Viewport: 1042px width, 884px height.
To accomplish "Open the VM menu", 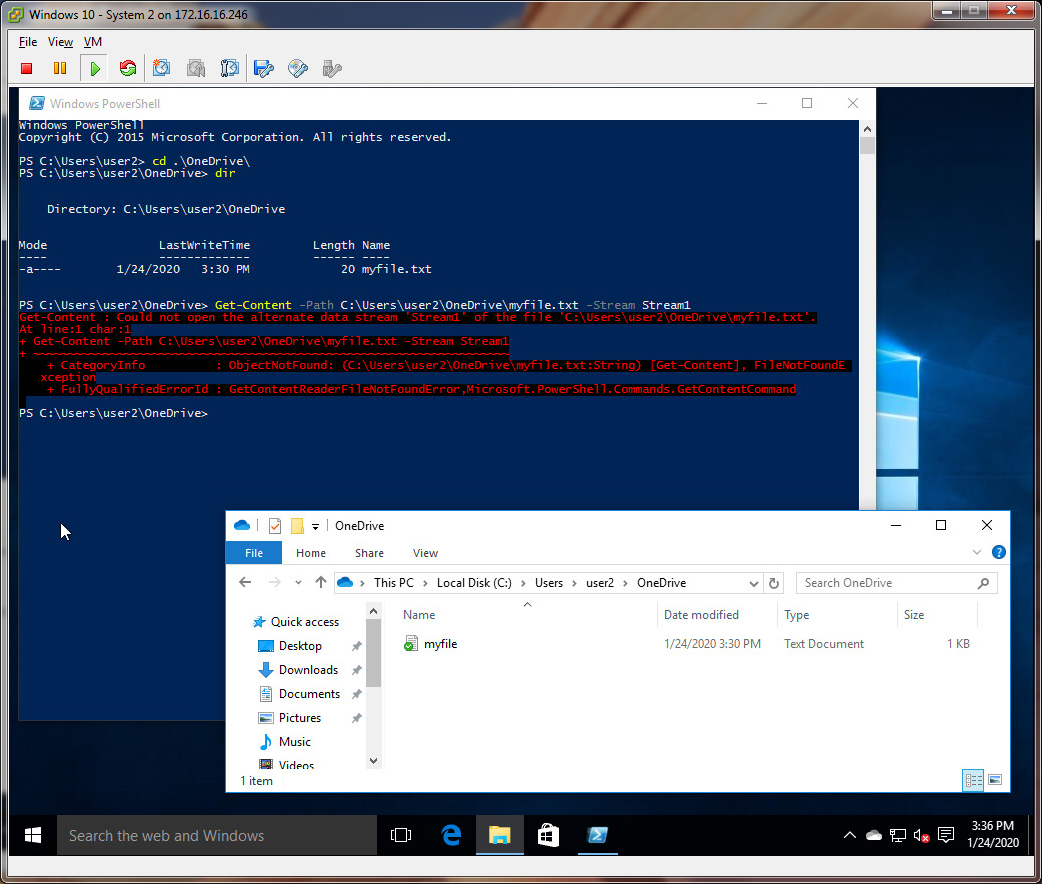I will coord(92,41).
